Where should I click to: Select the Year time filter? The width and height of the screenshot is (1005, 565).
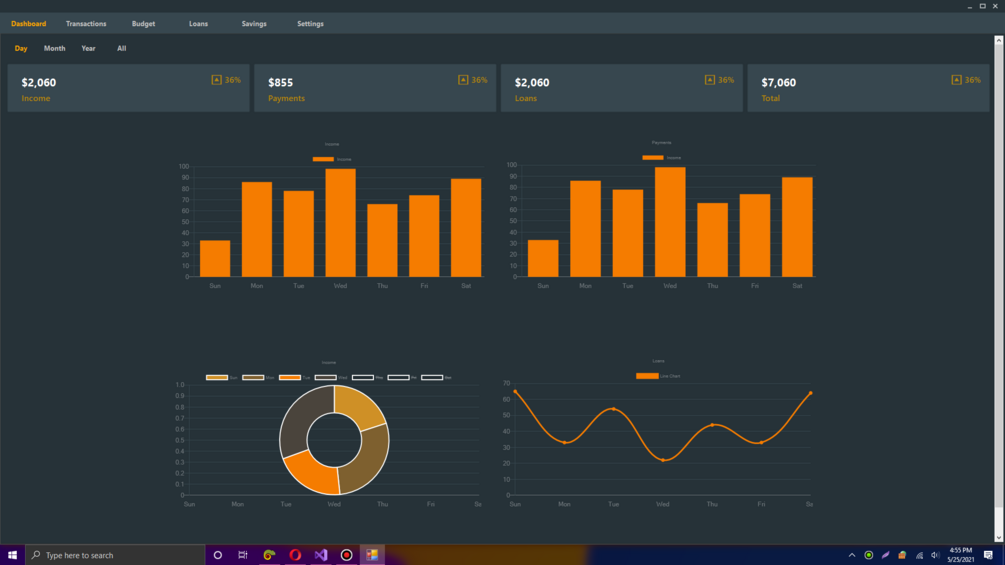[88, 49]
